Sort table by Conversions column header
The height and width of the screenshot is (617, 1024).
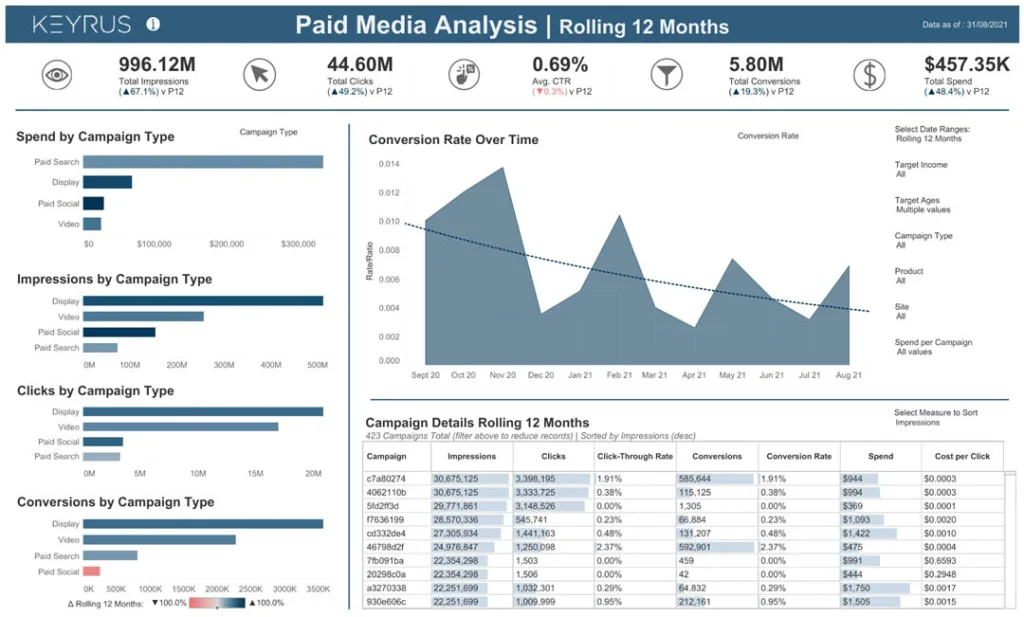717,456
